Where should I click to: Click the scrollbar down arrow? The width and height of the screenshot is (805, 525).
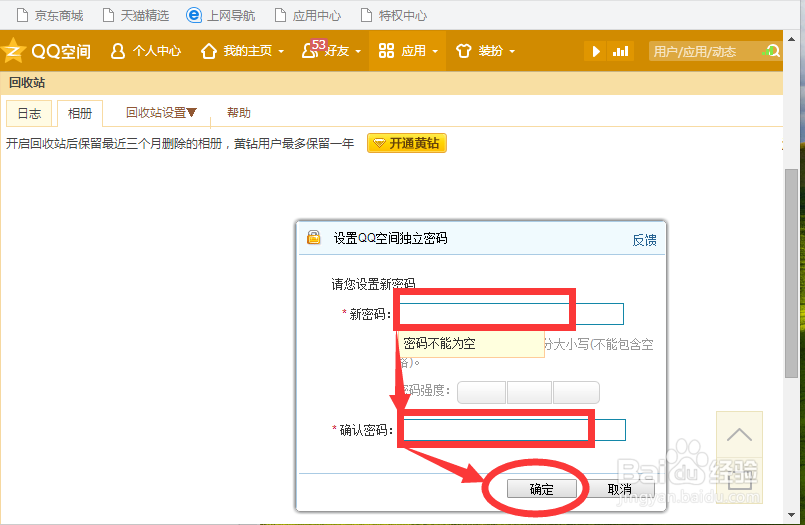point(791,515)
